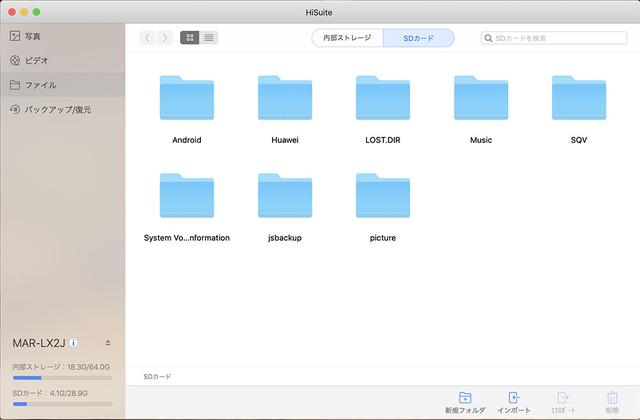Viewport: 640px width, 420px height.
Task: Click the MAR-LX2J device name
Action: pos(39,343)
